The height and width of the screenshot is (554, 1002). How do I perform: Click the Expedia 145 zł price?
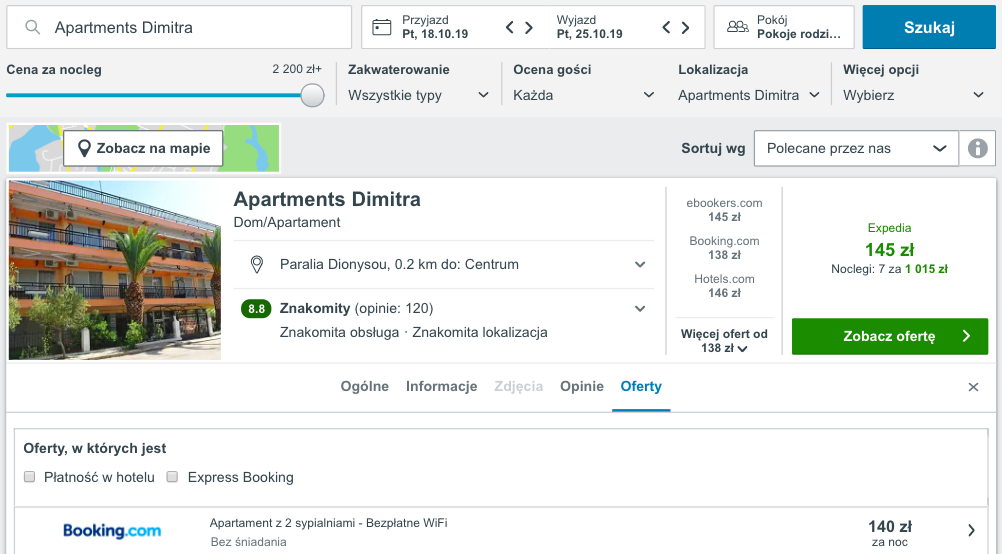(x=889, y=250)
